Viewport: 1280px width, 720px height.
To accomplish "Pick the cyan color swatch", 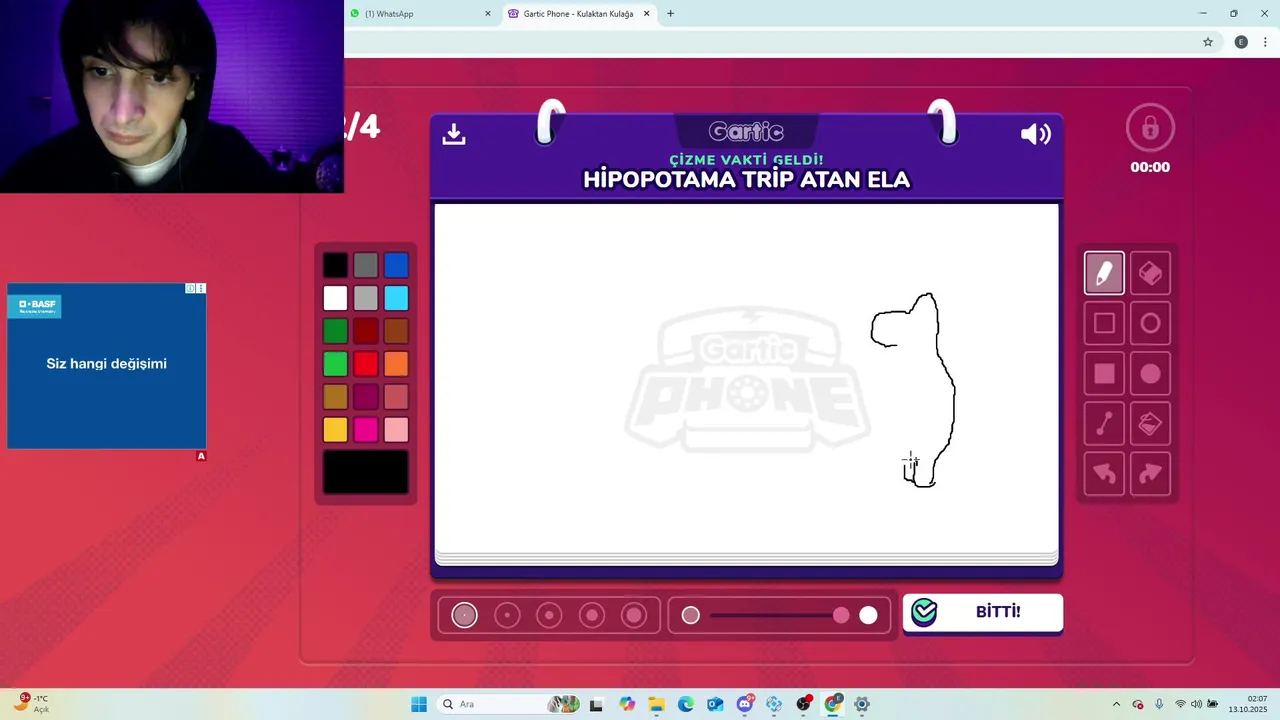I will (396, 298).
